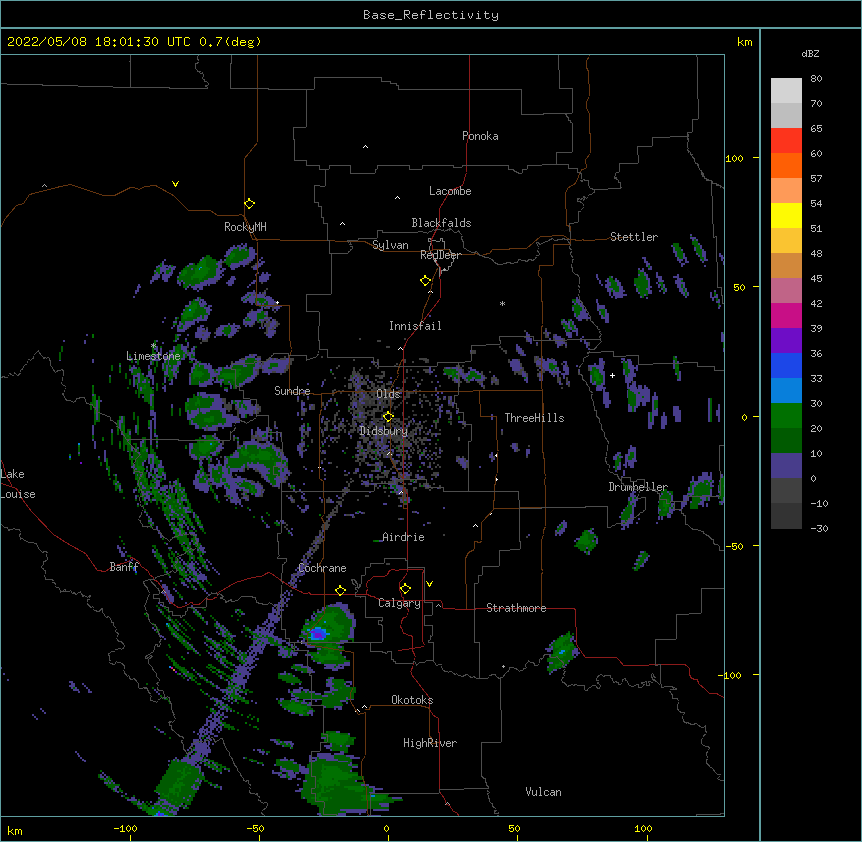Click the 100 tick on right axis
Viewport: 862px width, 842px height.
[734, 158]
